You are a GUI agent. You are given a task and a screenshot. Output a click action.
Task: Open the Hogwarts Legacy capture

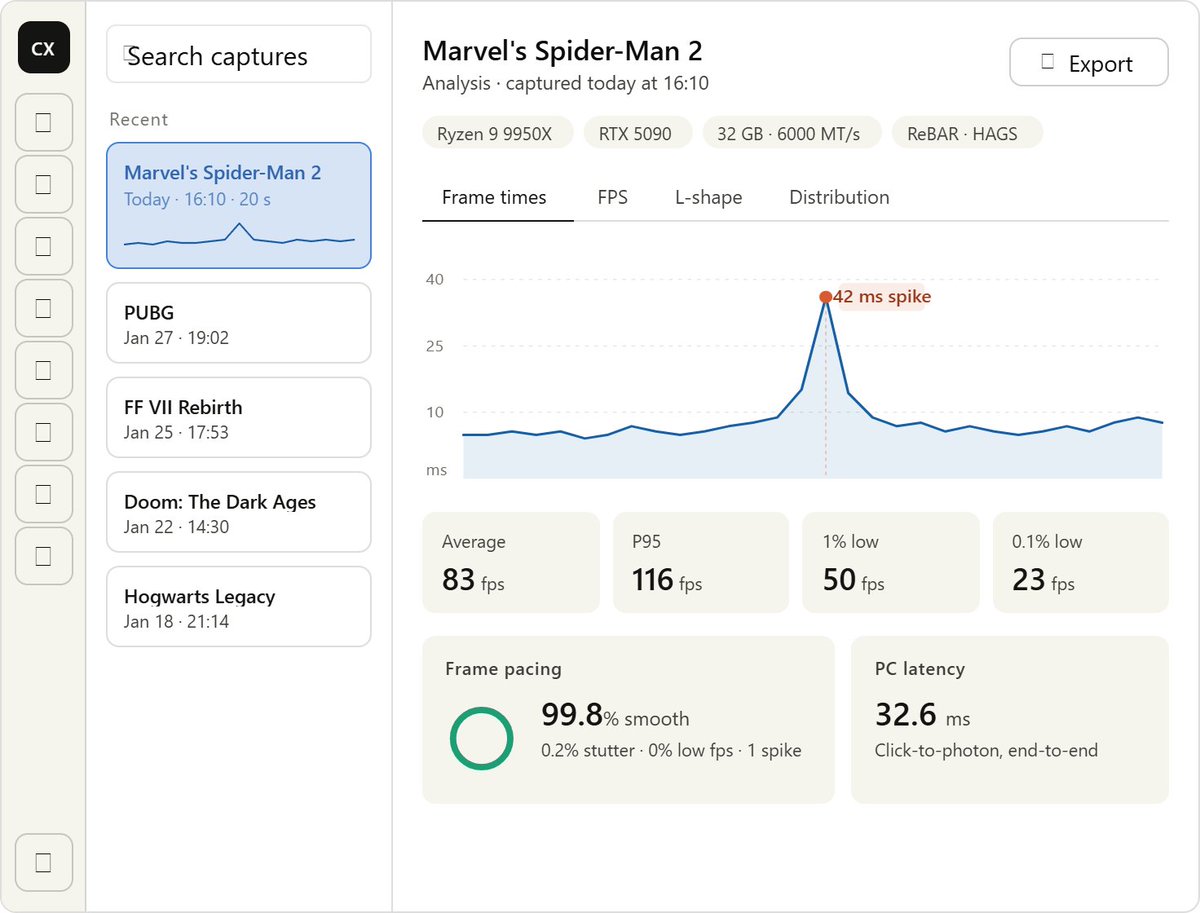[239, 607]
